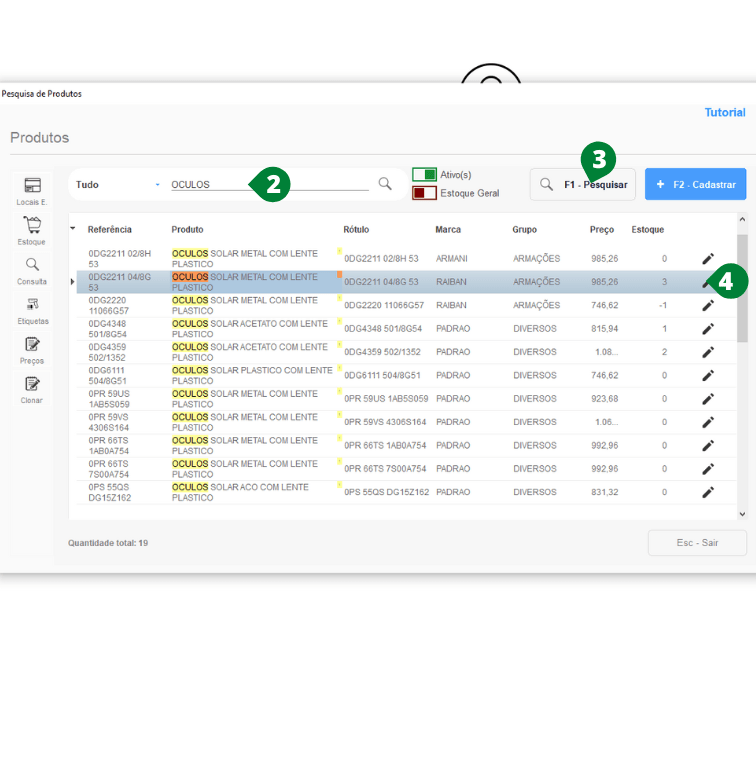Viewport: 756px width, 760px height.
Task: Click the scrollbar up arrow
Action: point(742,219)
